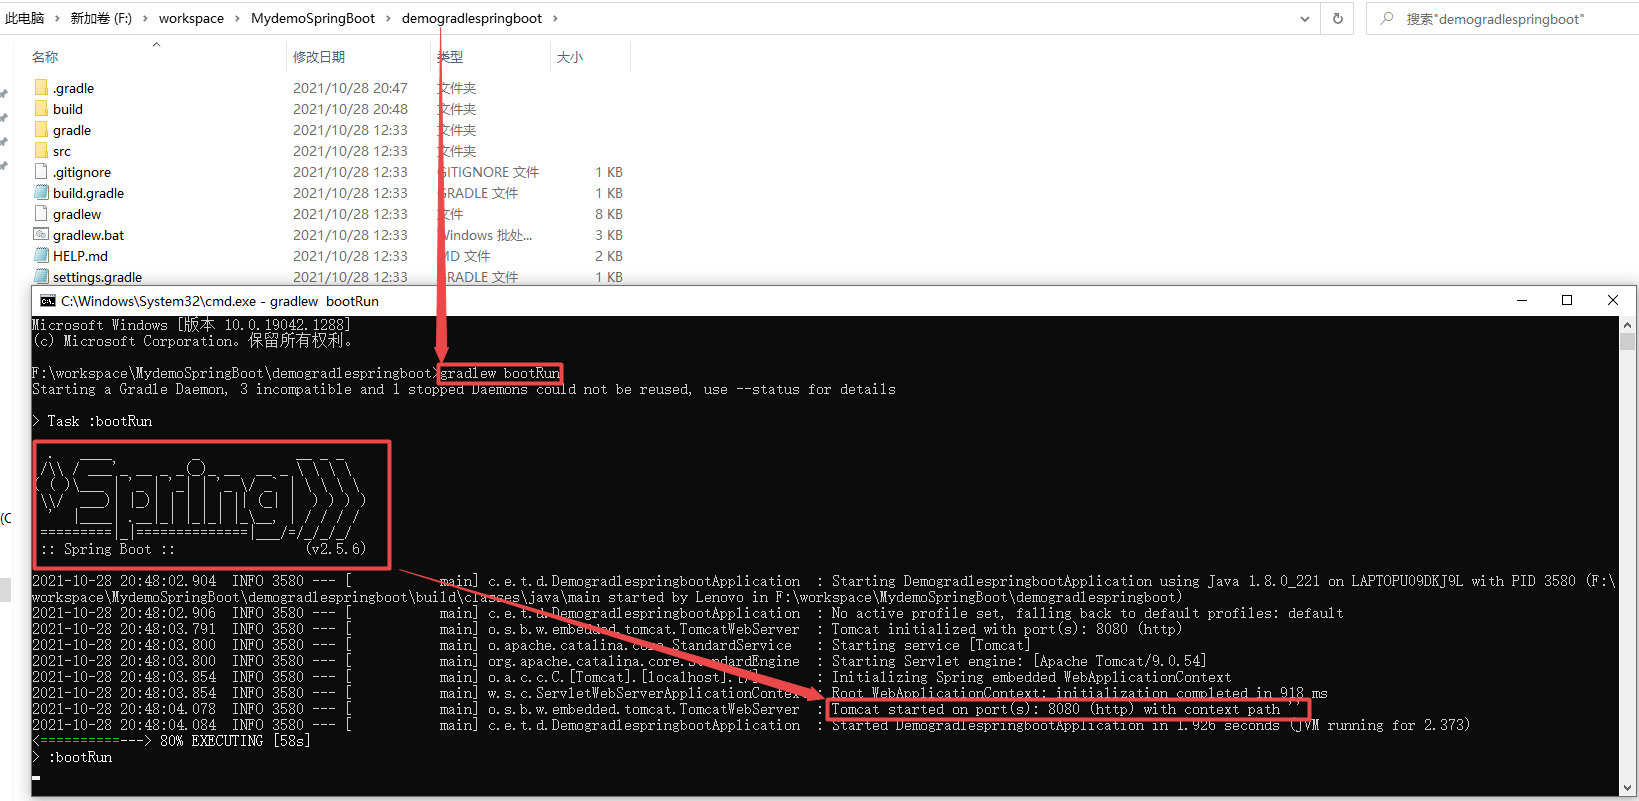Sort files by 名称 column

[45, 57]
